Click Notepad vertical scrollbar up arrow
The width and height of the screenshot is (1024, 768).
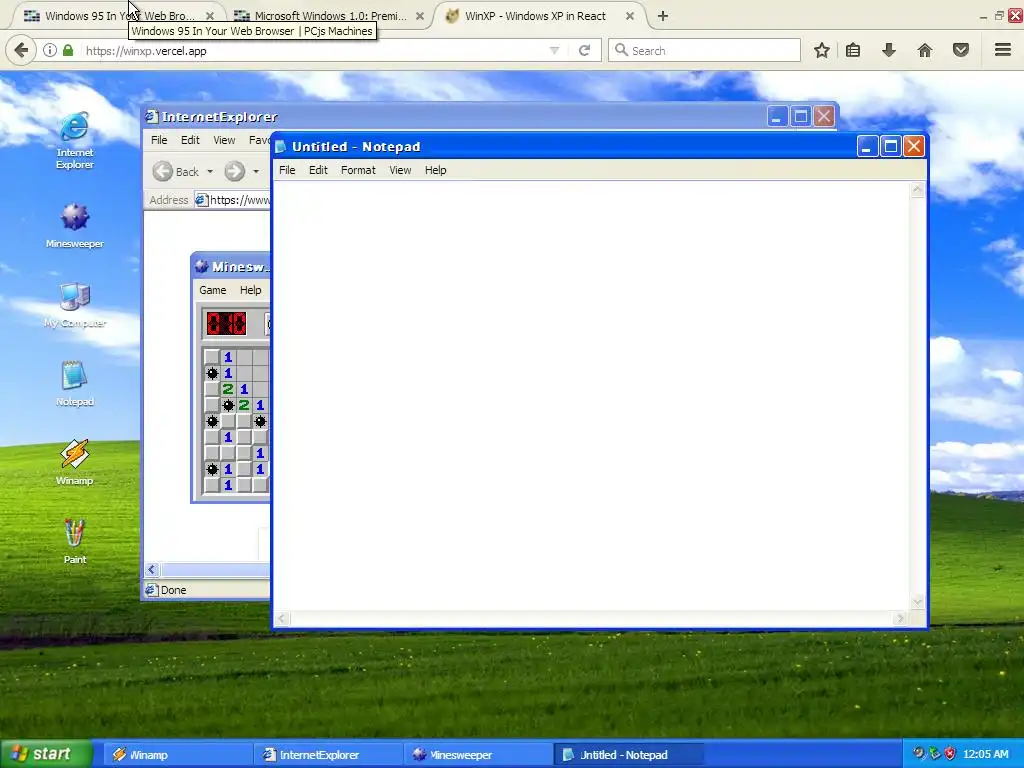(918, 190)
